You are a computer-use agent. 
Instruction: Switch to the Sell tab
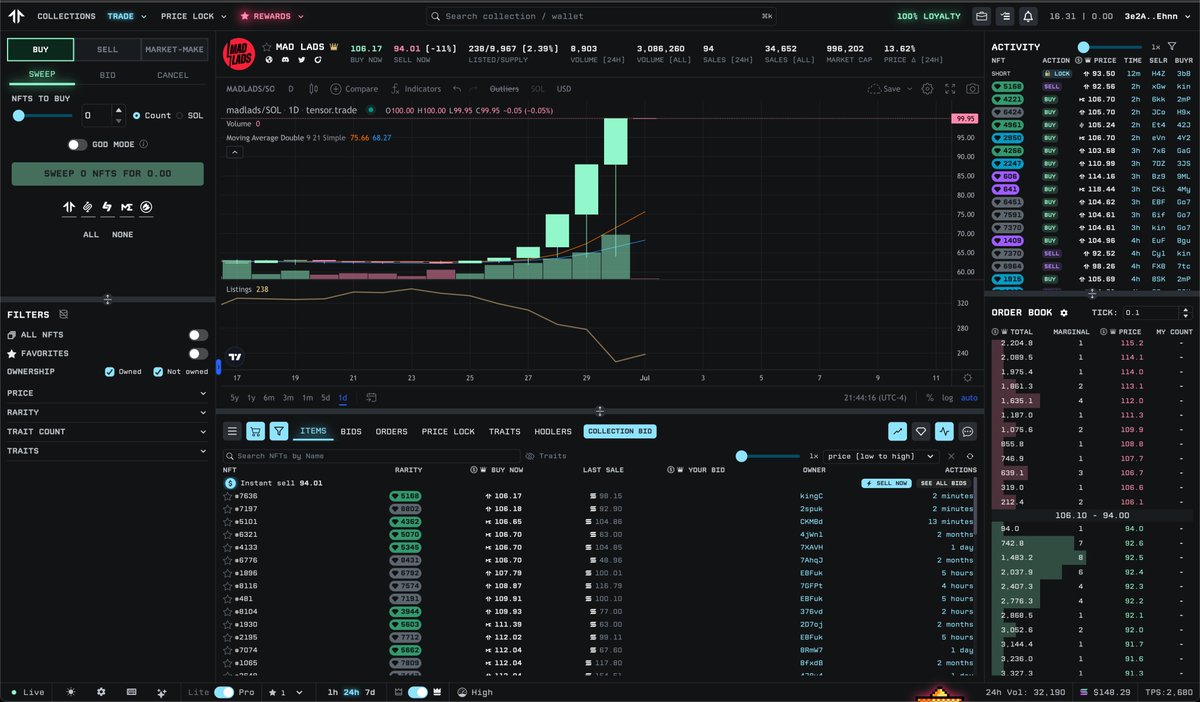107,50
